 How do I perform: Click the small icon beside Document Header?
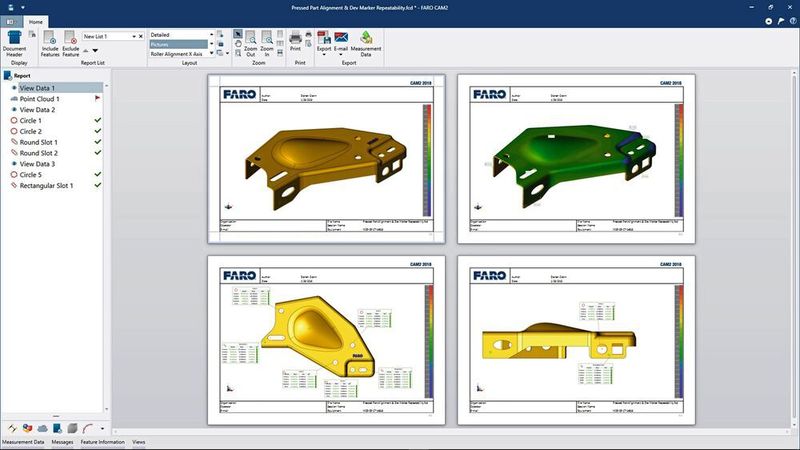pos(32,34)
